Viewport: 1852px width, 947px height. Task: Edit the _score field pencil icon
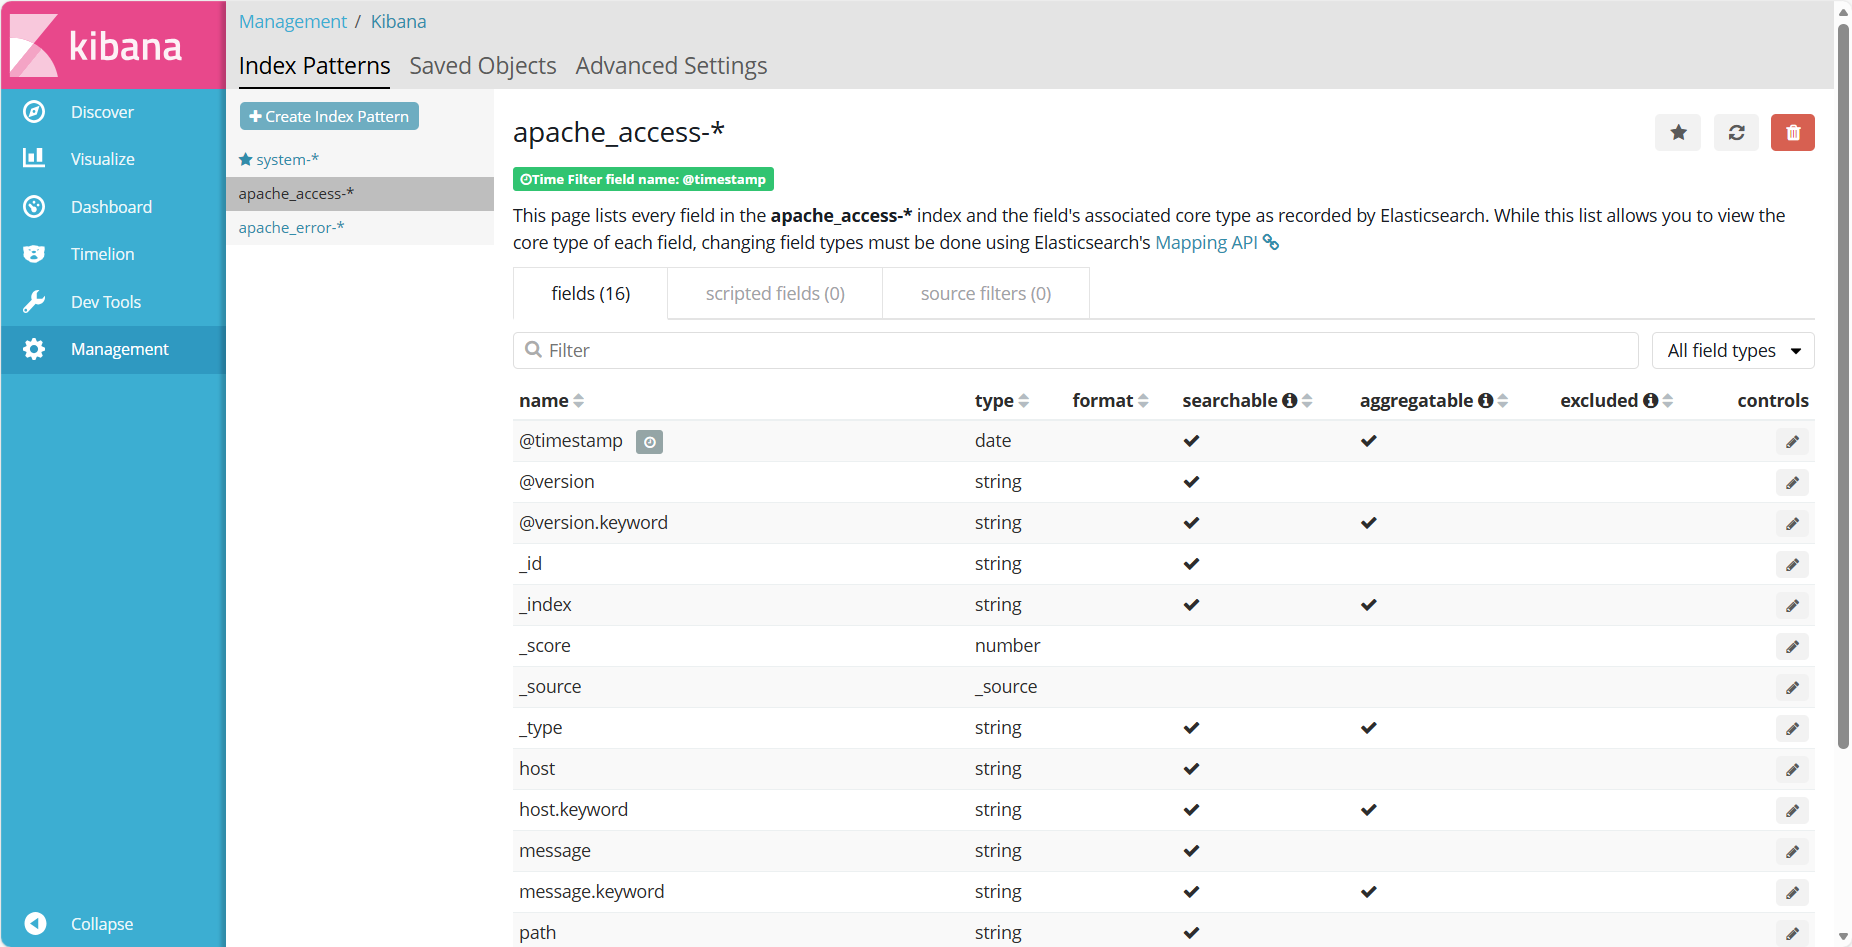1792,647
